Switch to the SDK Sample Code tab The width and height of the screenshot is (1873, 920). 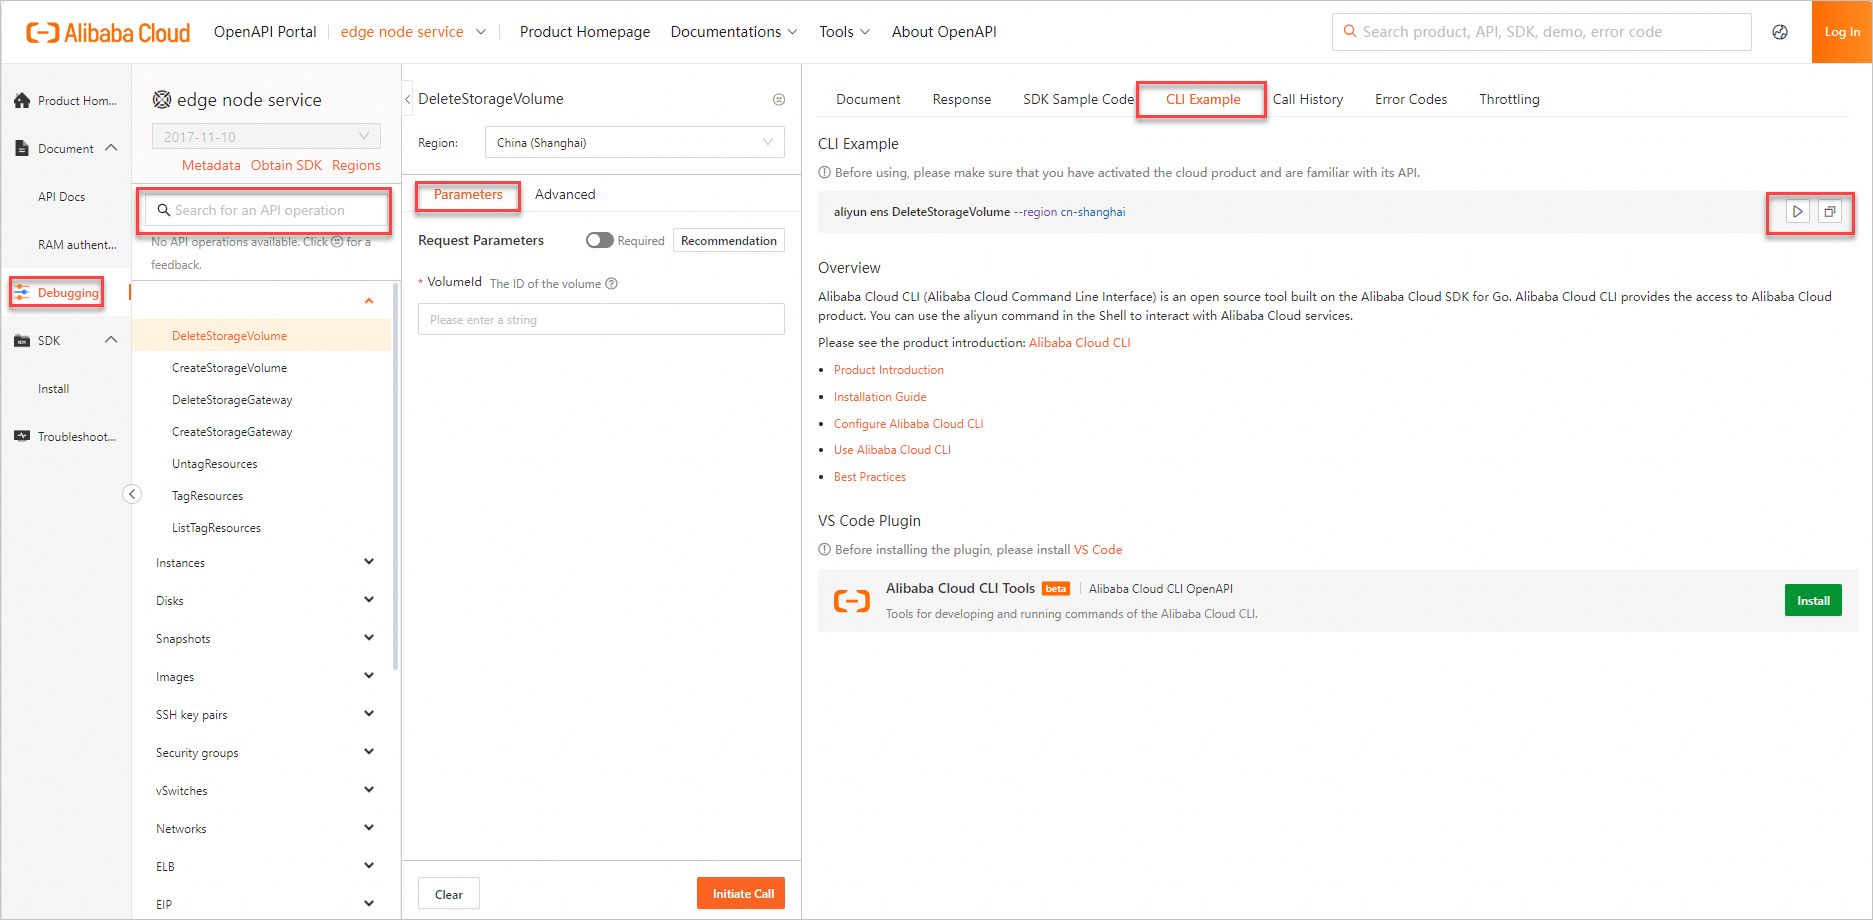tap(1078, 99)
